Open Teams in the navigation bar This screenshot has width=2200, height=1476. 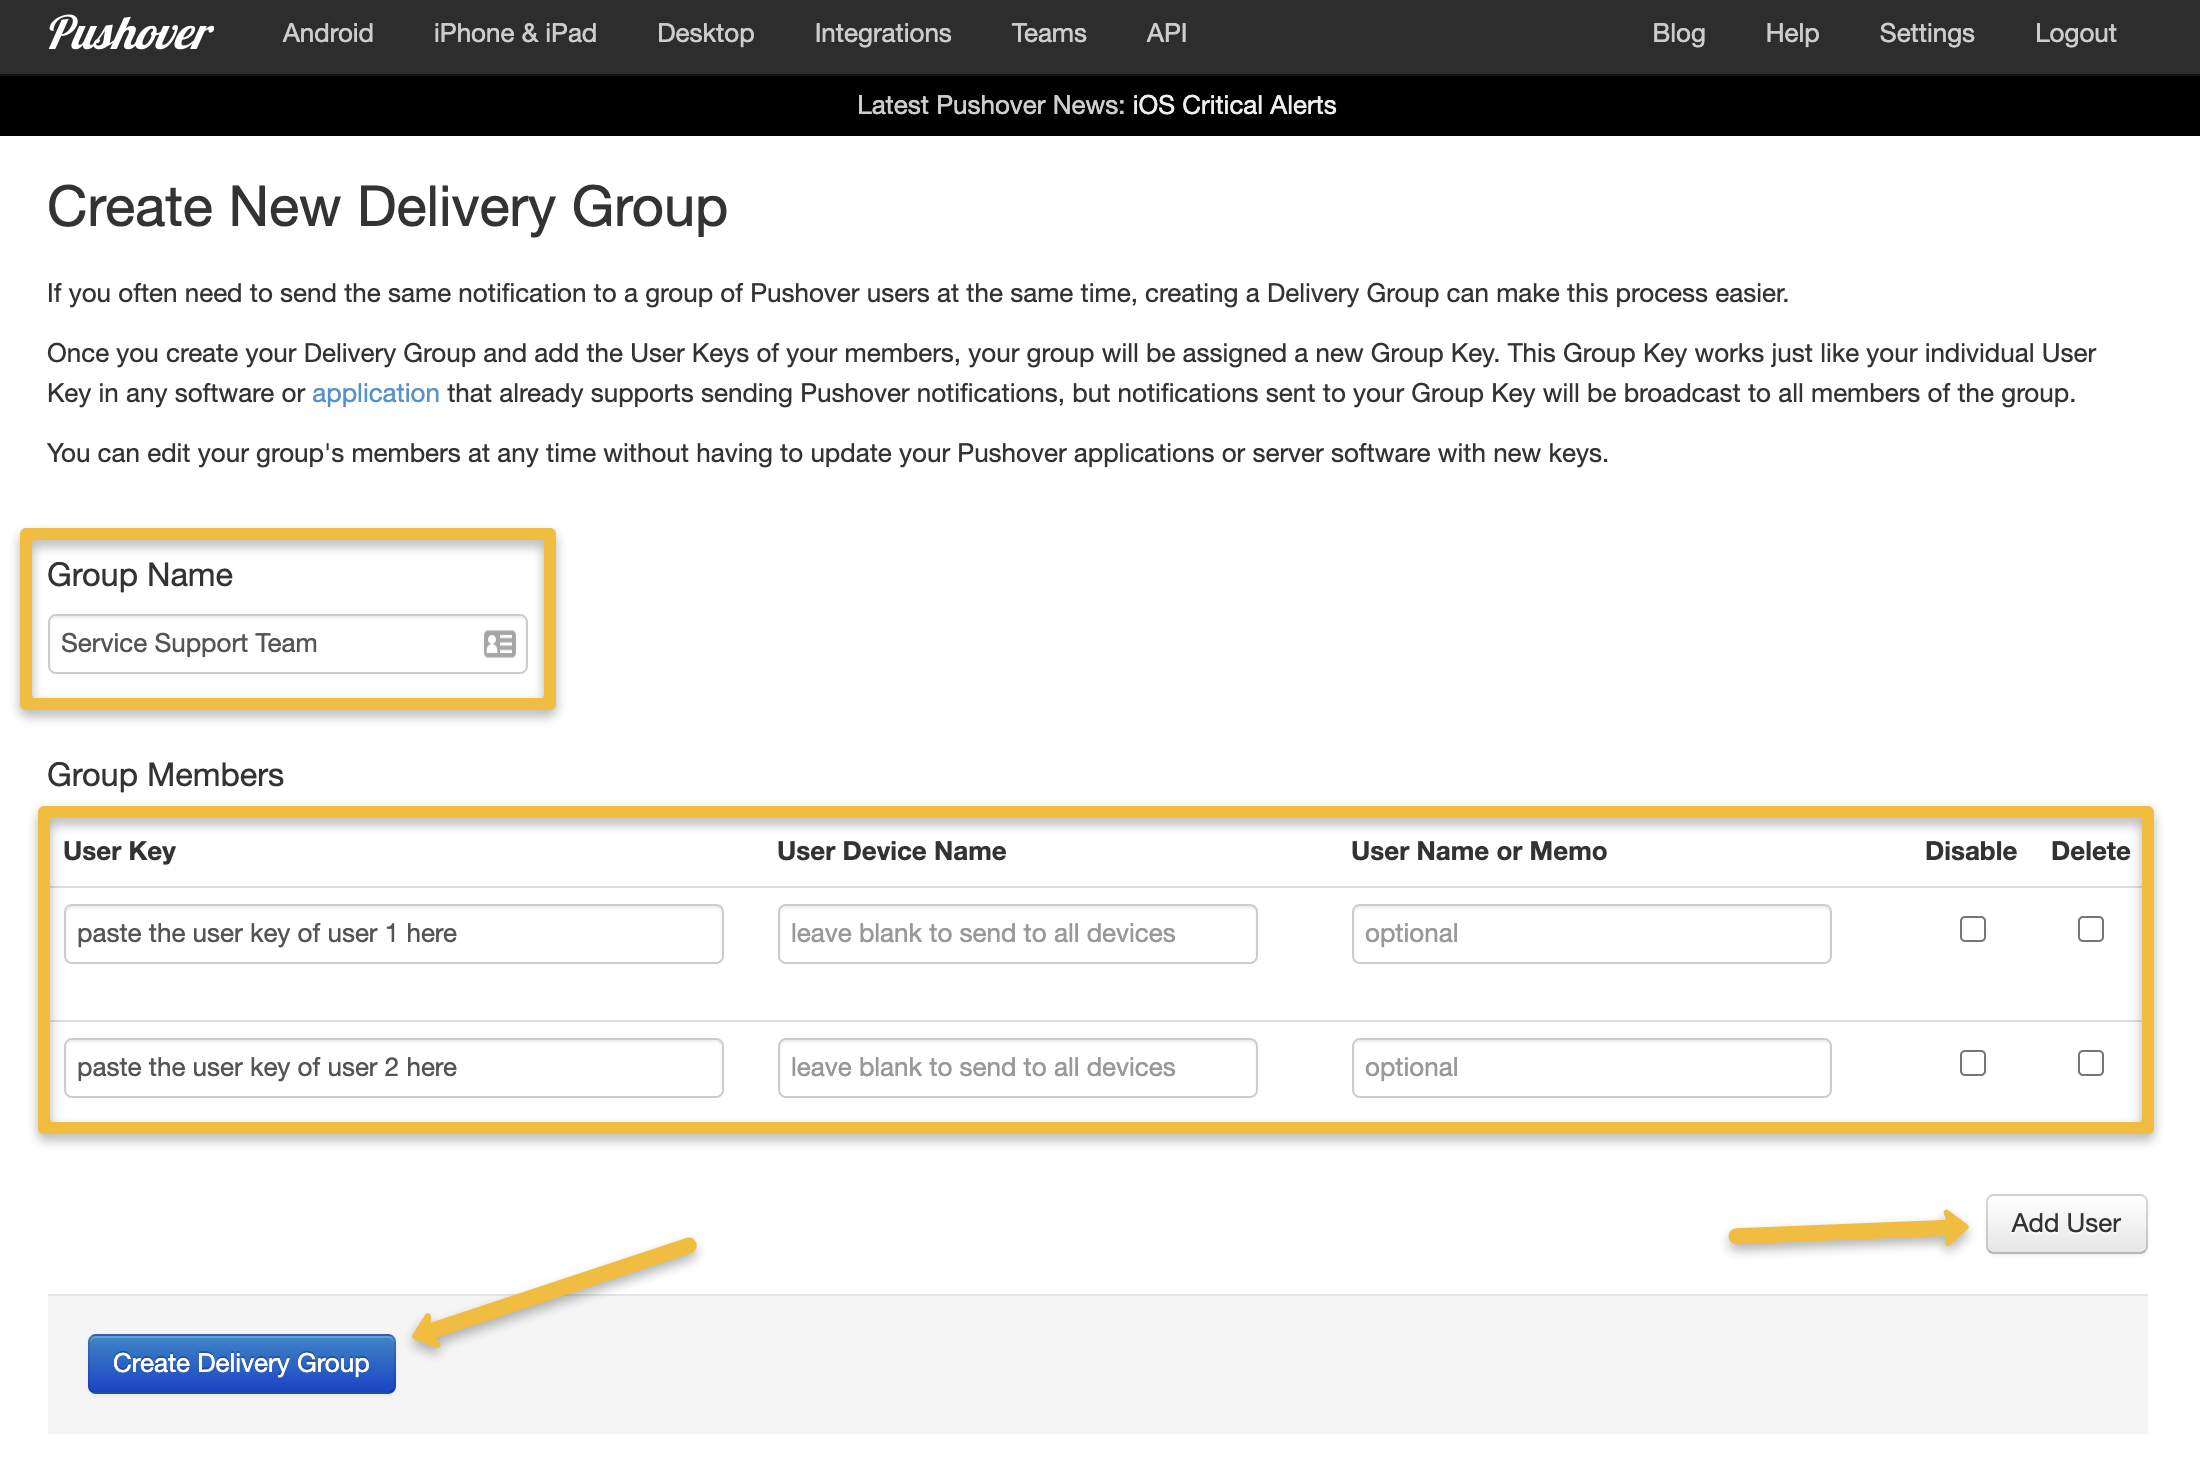(x=1048, y=34)
